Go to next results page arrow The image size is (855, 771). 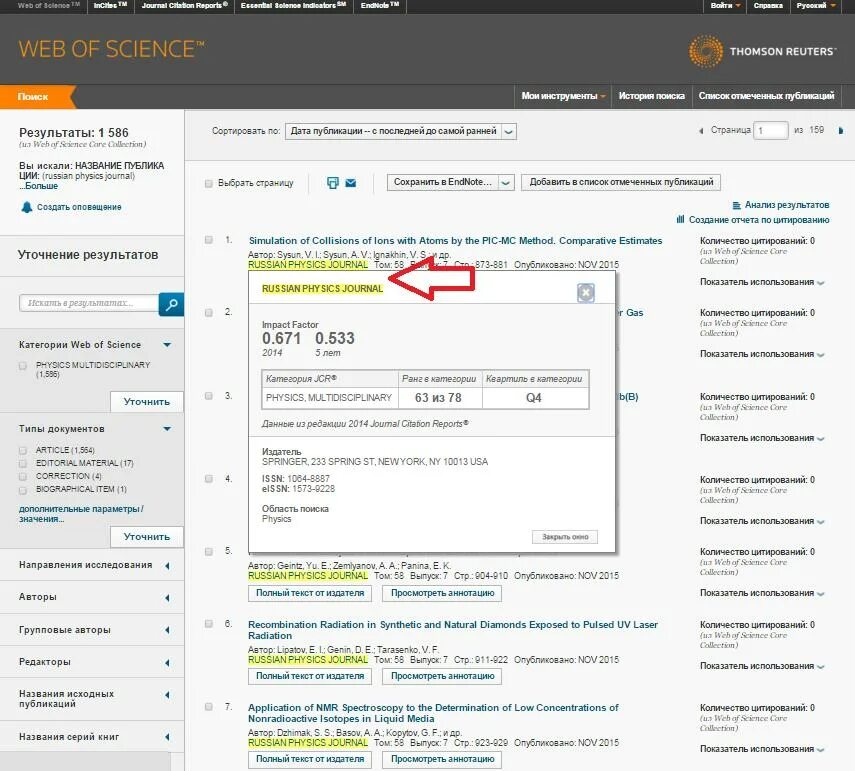pos(840,130)
